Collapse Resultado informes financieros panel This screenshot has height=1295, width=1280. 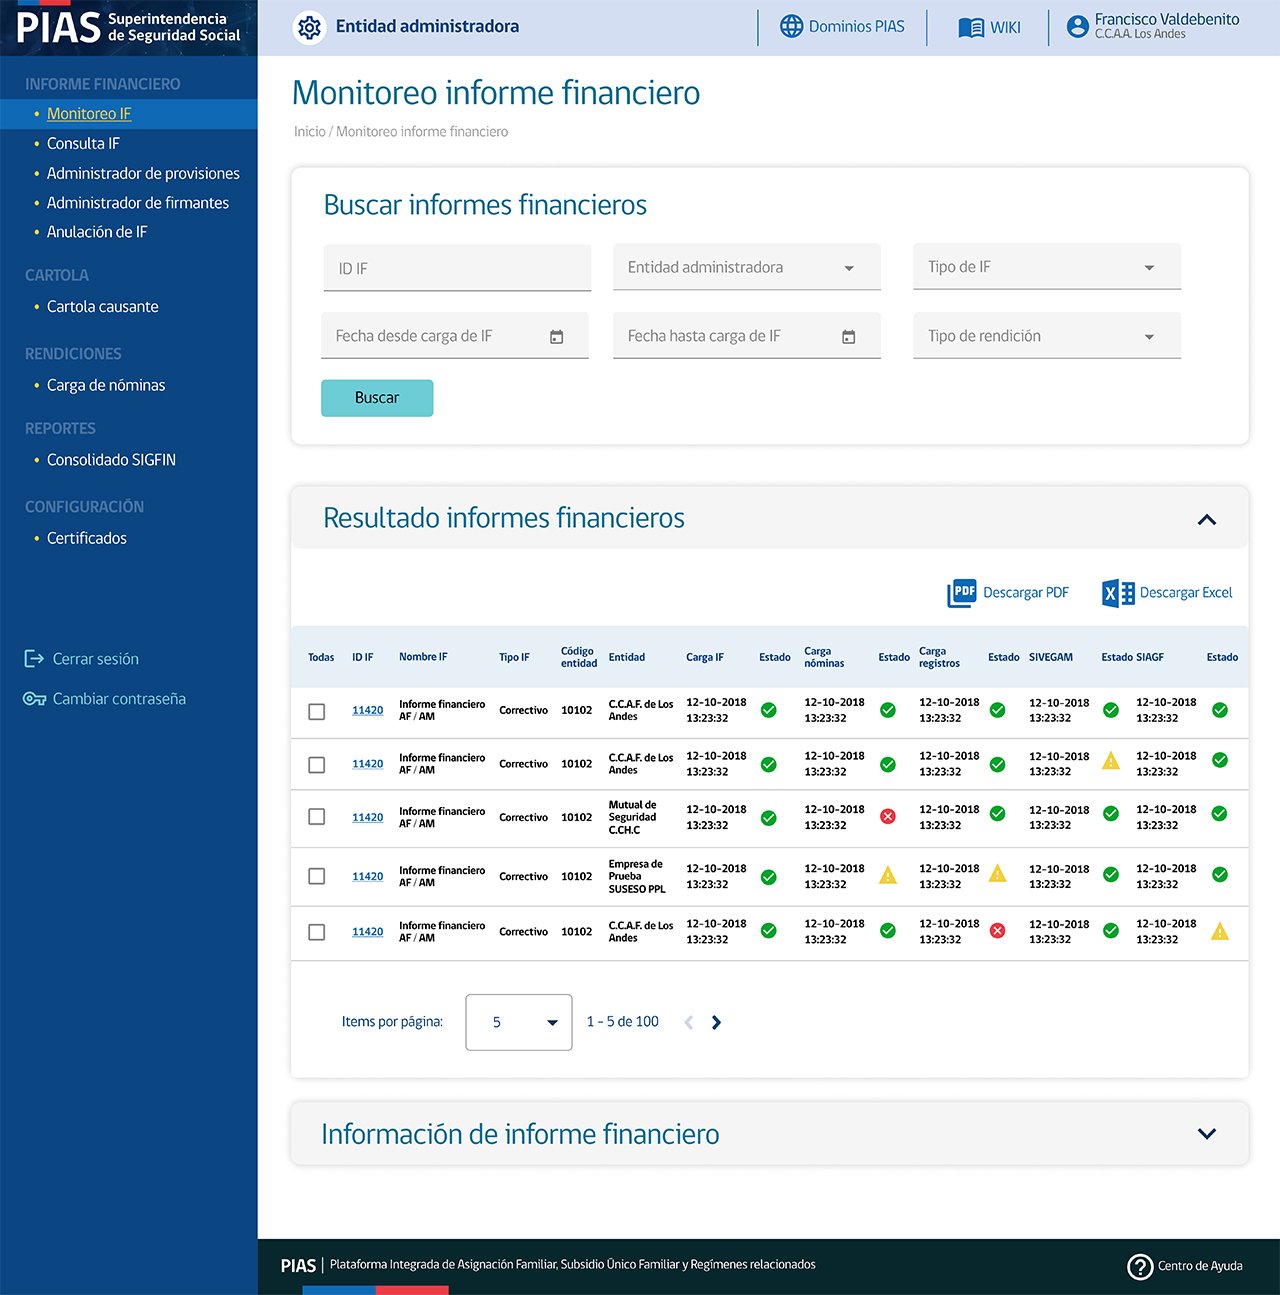1207,519
